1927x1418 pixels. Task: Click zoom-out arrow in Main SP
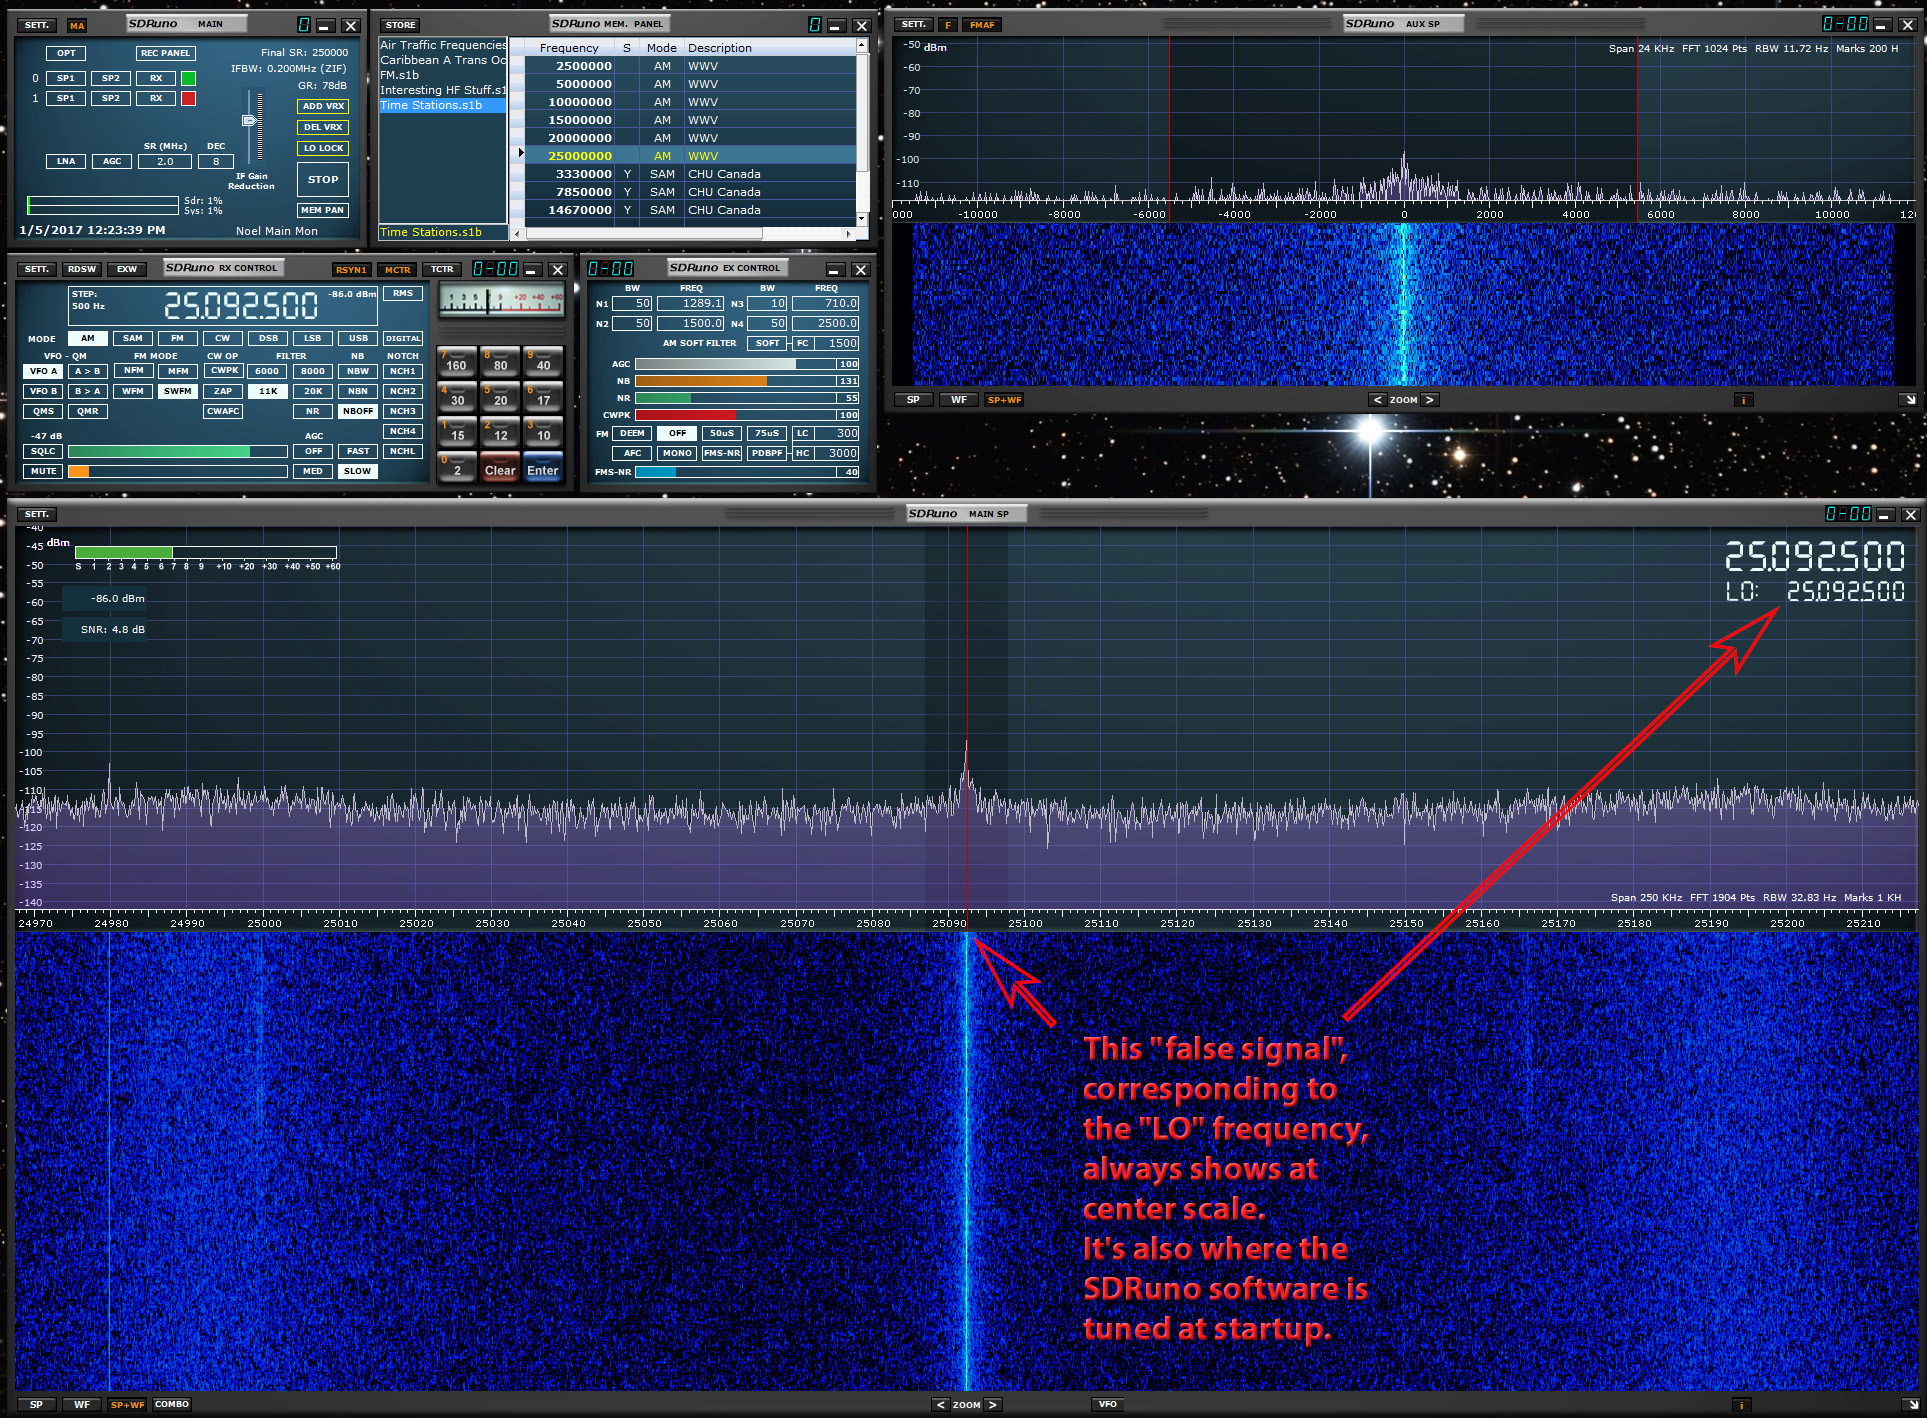click(x=941, y=1405)
